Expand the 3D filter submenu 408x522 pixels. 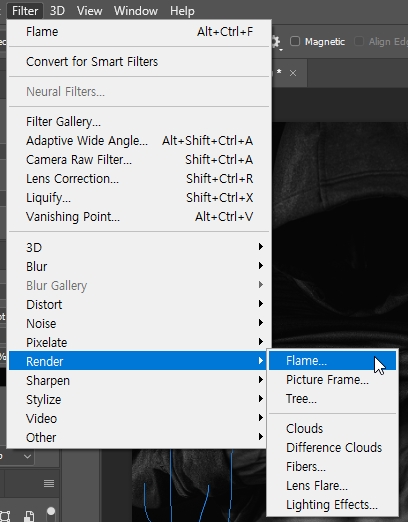point(139,247)
